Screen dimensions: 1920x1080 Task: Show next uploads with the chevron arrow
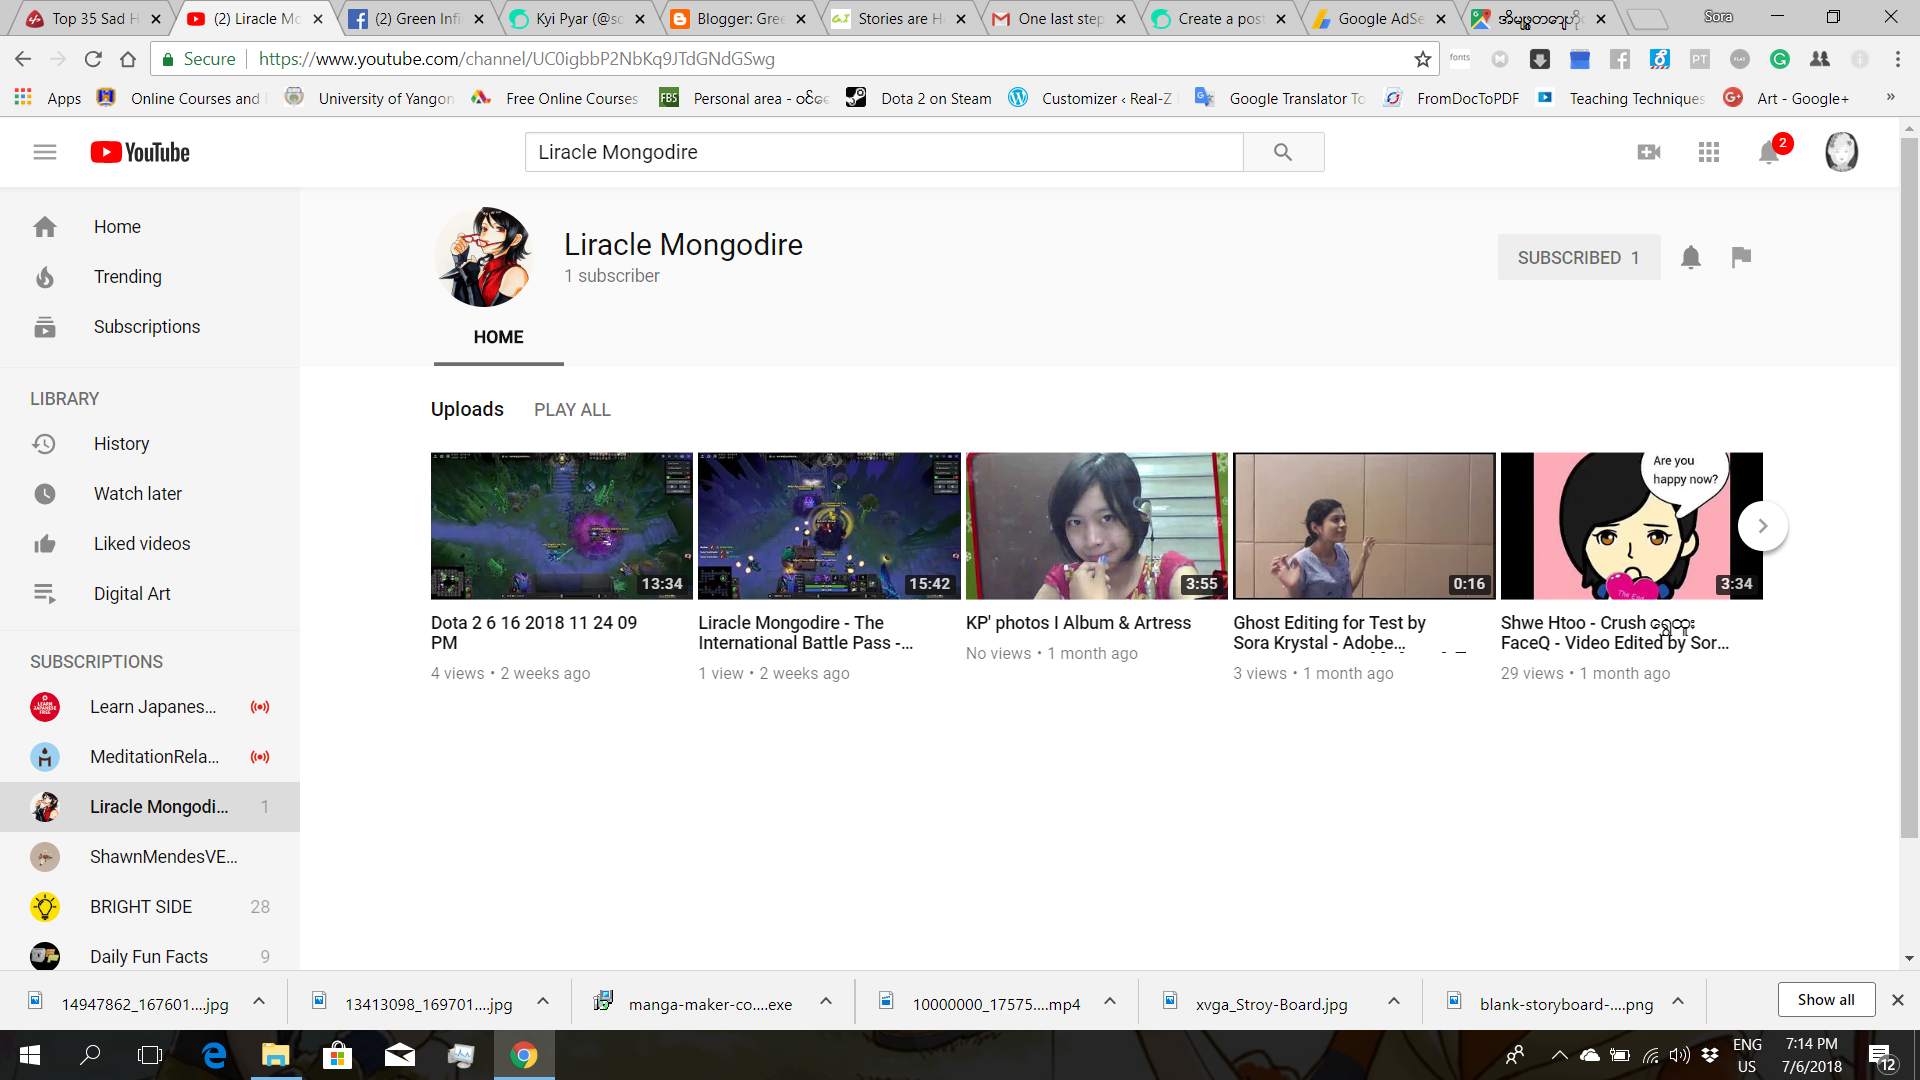coord(1762,526)
